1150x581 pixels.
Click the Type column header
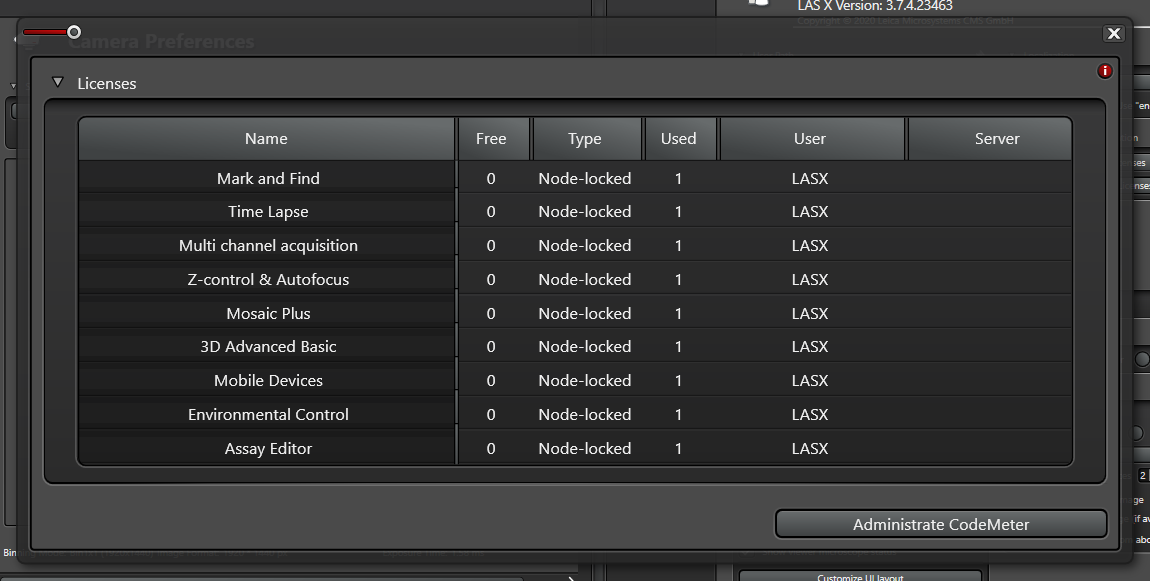click(585, 139)
